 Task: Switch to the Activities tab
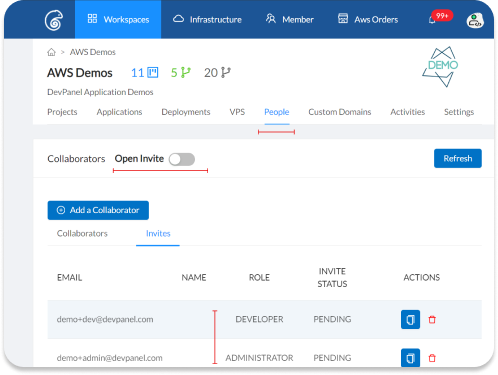(408, 112)
